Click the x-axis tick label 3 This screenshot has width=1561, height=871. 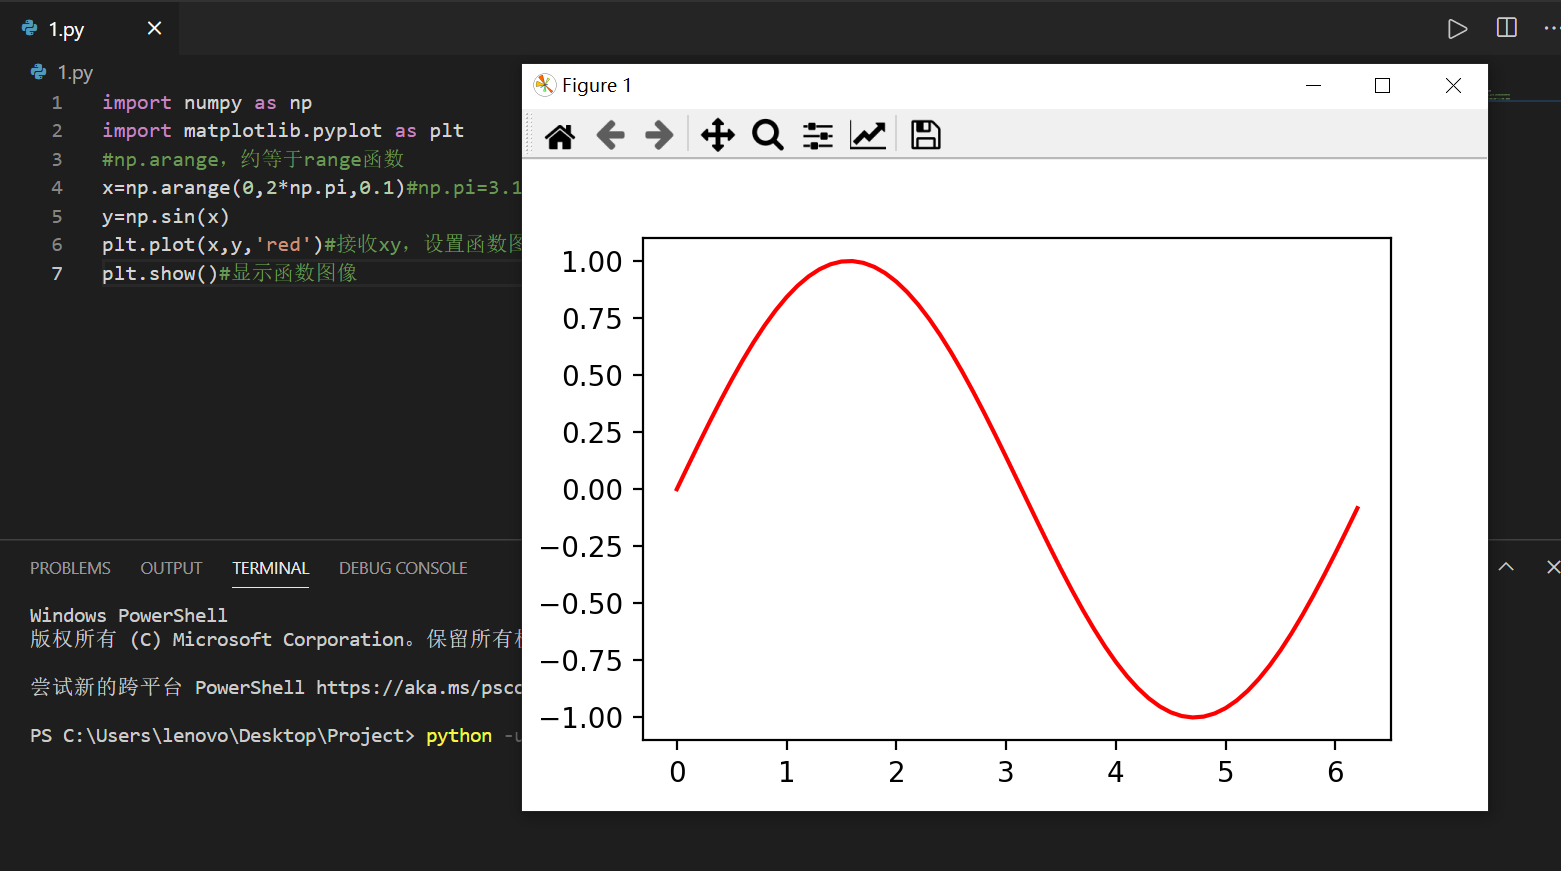1006,772
